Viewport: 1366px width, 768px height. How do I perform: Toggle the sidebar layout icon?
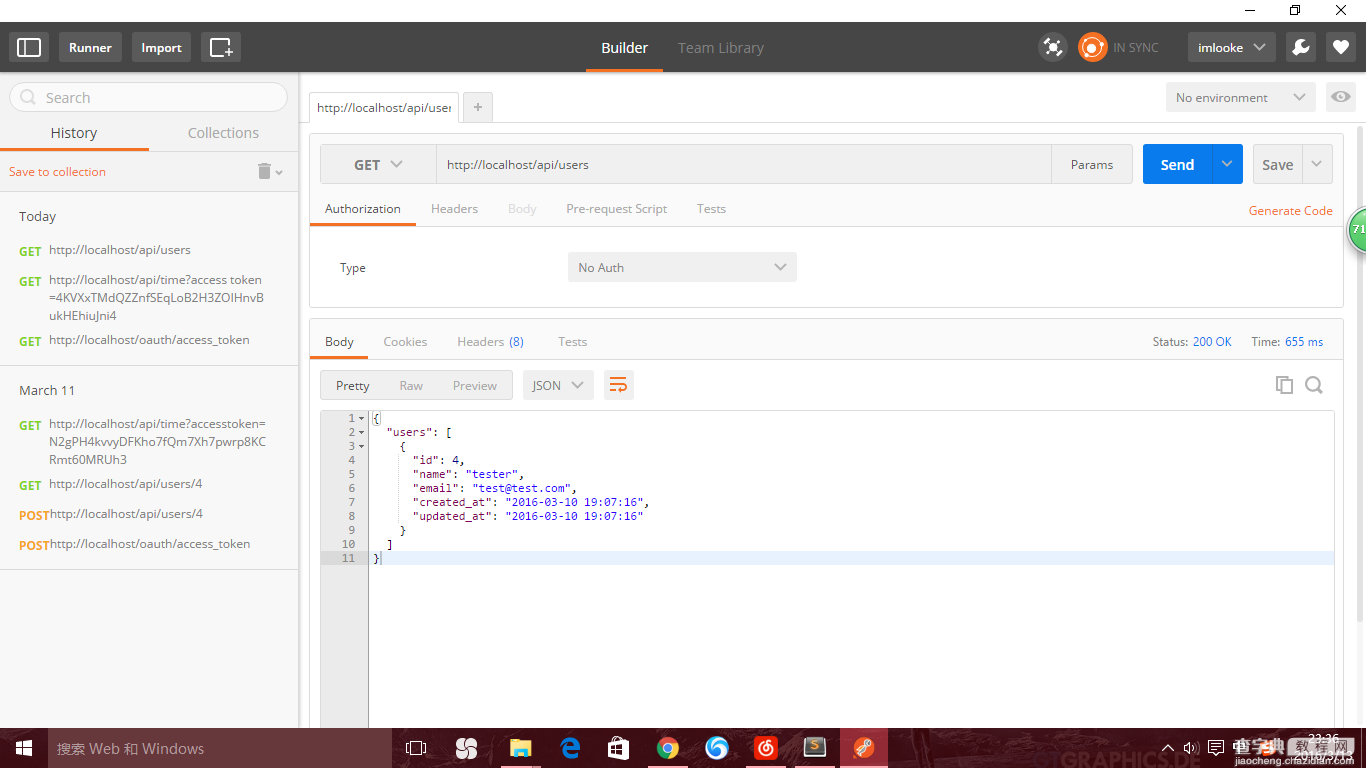[29, 47]
